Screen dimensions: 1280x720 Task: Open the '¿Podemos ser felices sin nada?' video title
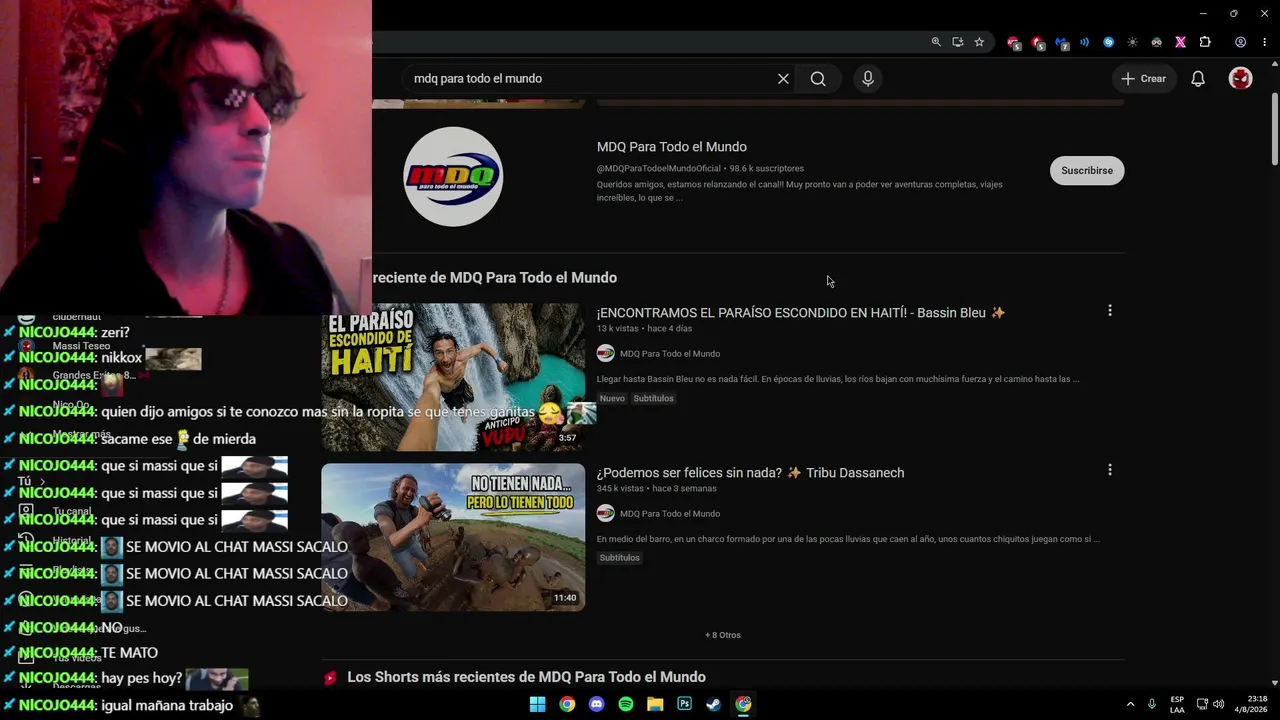pyautogui.click(x=750, y=473)
